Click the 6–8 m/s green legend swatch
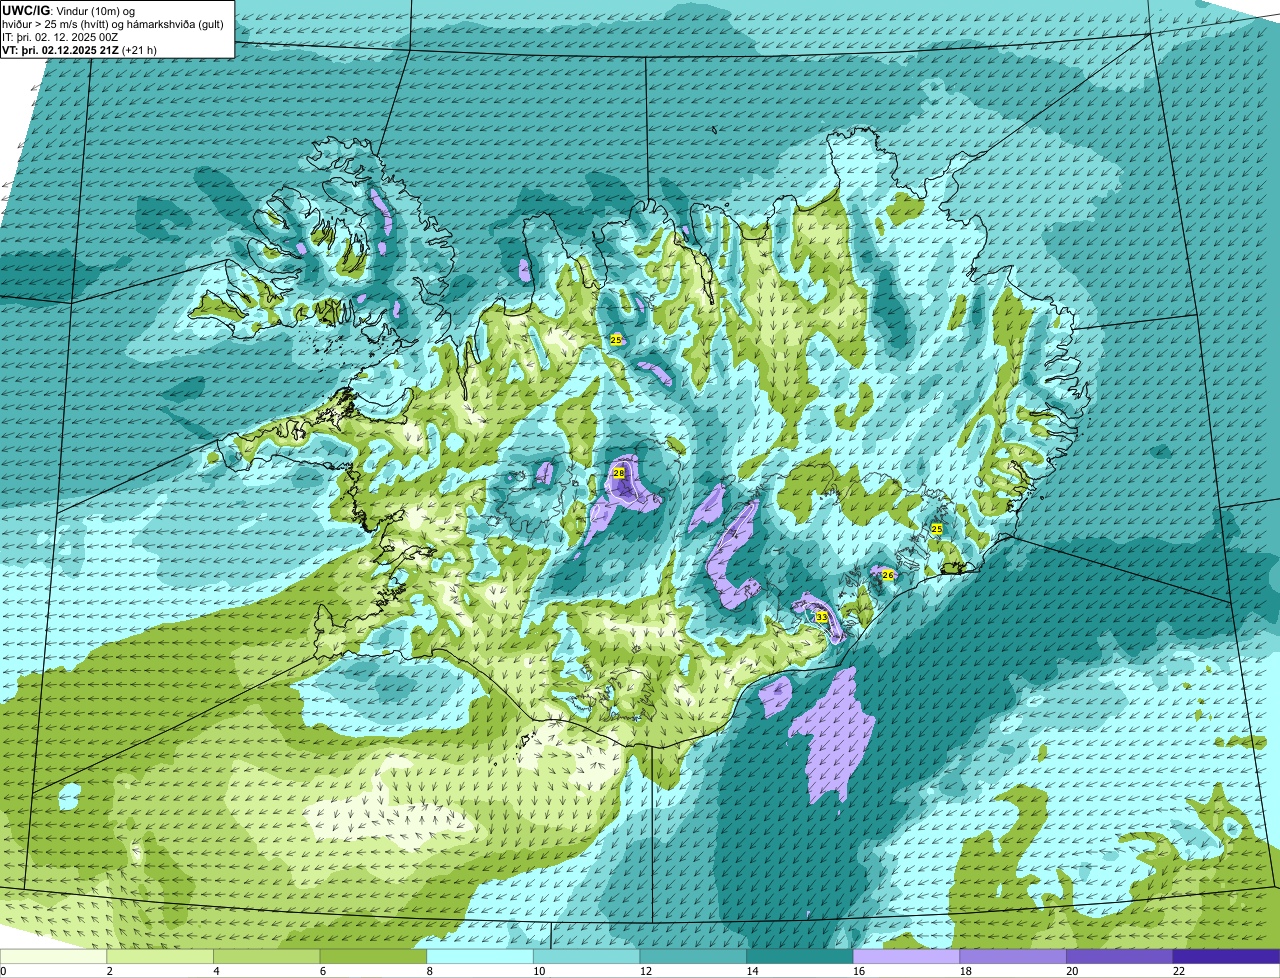This screenshot has height=978, width=1280. pos(373,956)
